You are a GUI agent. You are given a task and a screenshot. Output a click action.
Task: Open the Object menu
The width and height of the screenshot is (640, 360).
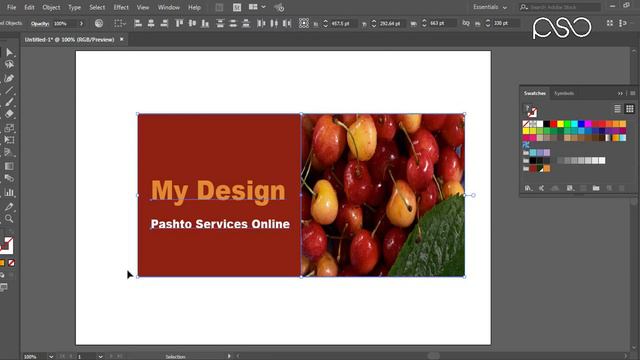point(51,7)
